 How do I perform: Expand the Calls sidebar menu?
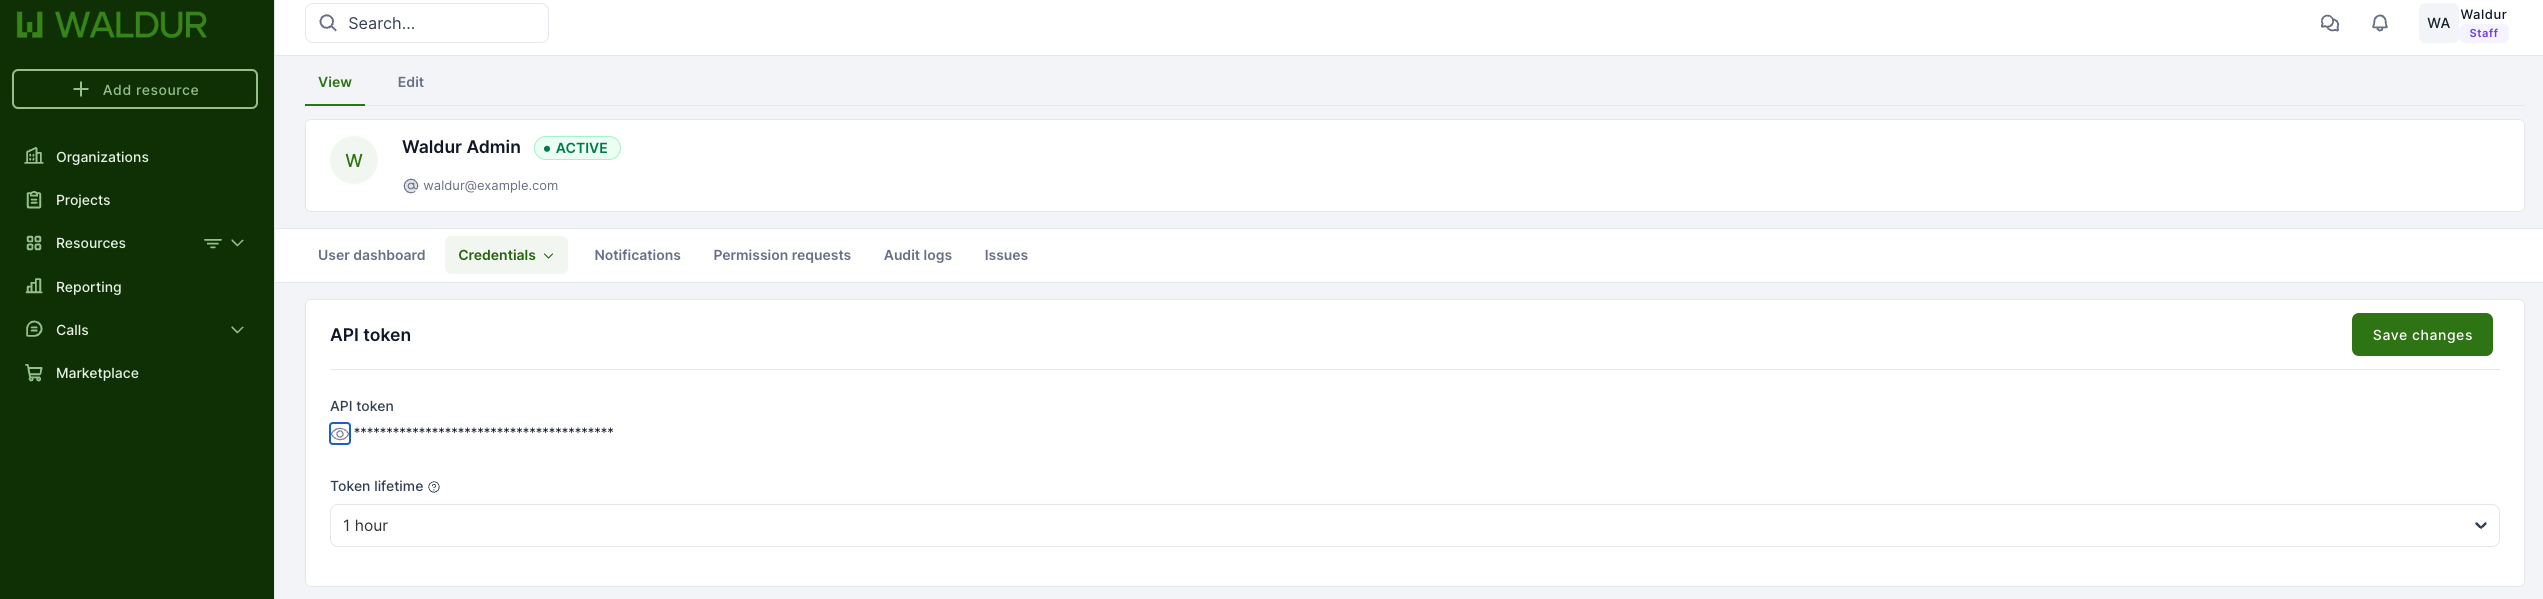click(238, 330)
